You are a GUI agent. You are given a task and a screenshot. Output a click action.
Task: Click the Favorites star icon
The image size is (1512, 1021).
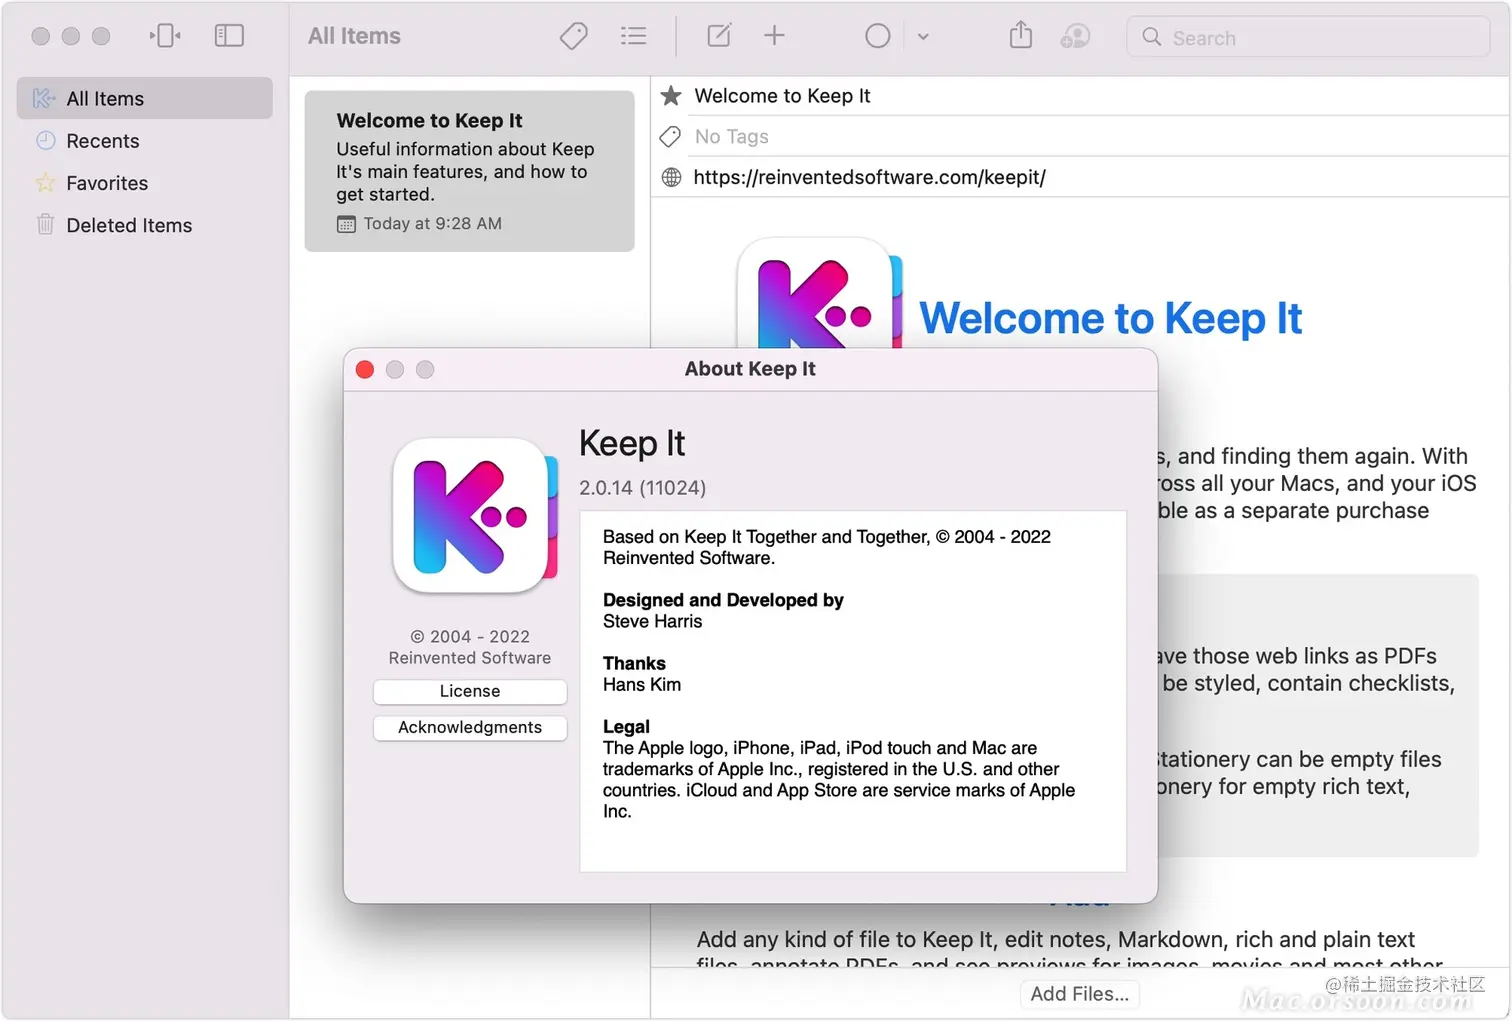point(45,182)
